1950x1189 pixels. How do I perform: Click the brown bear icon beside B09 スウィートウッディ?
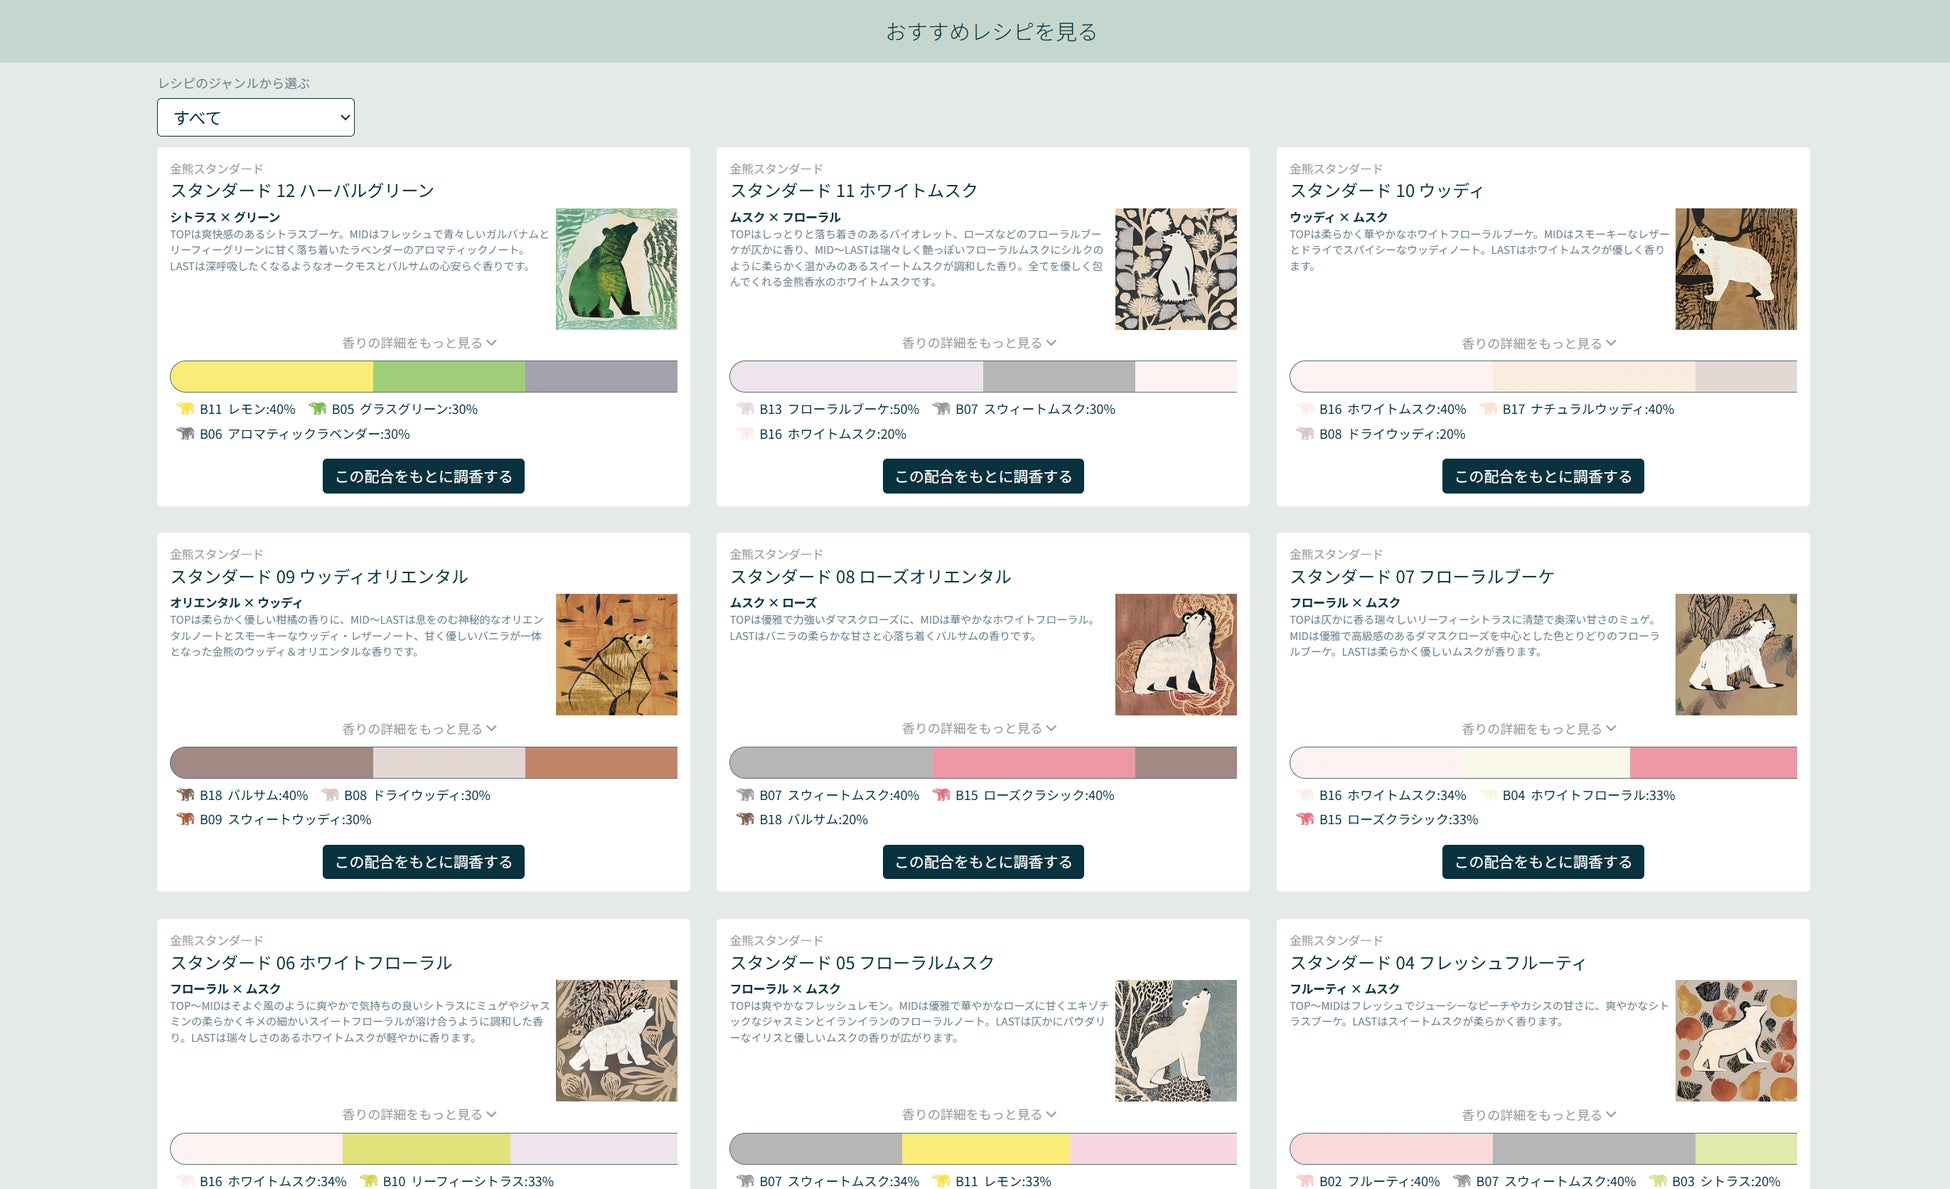185,819
